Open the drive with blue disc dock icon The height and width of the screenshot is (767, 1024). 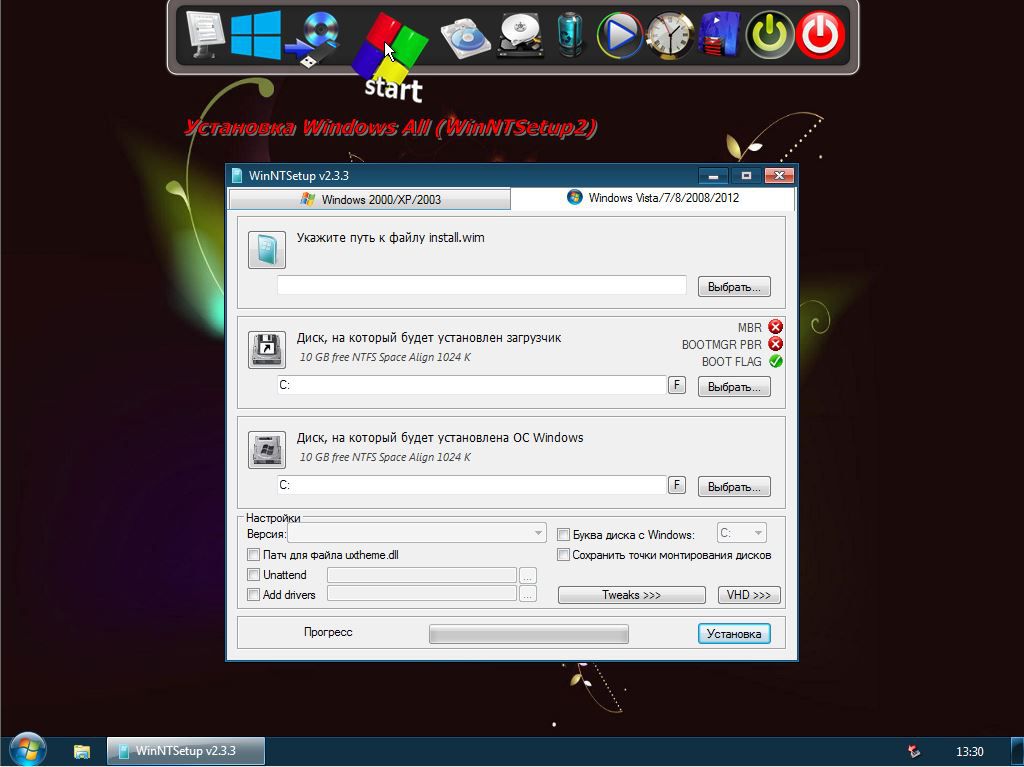tap(466, 39)
